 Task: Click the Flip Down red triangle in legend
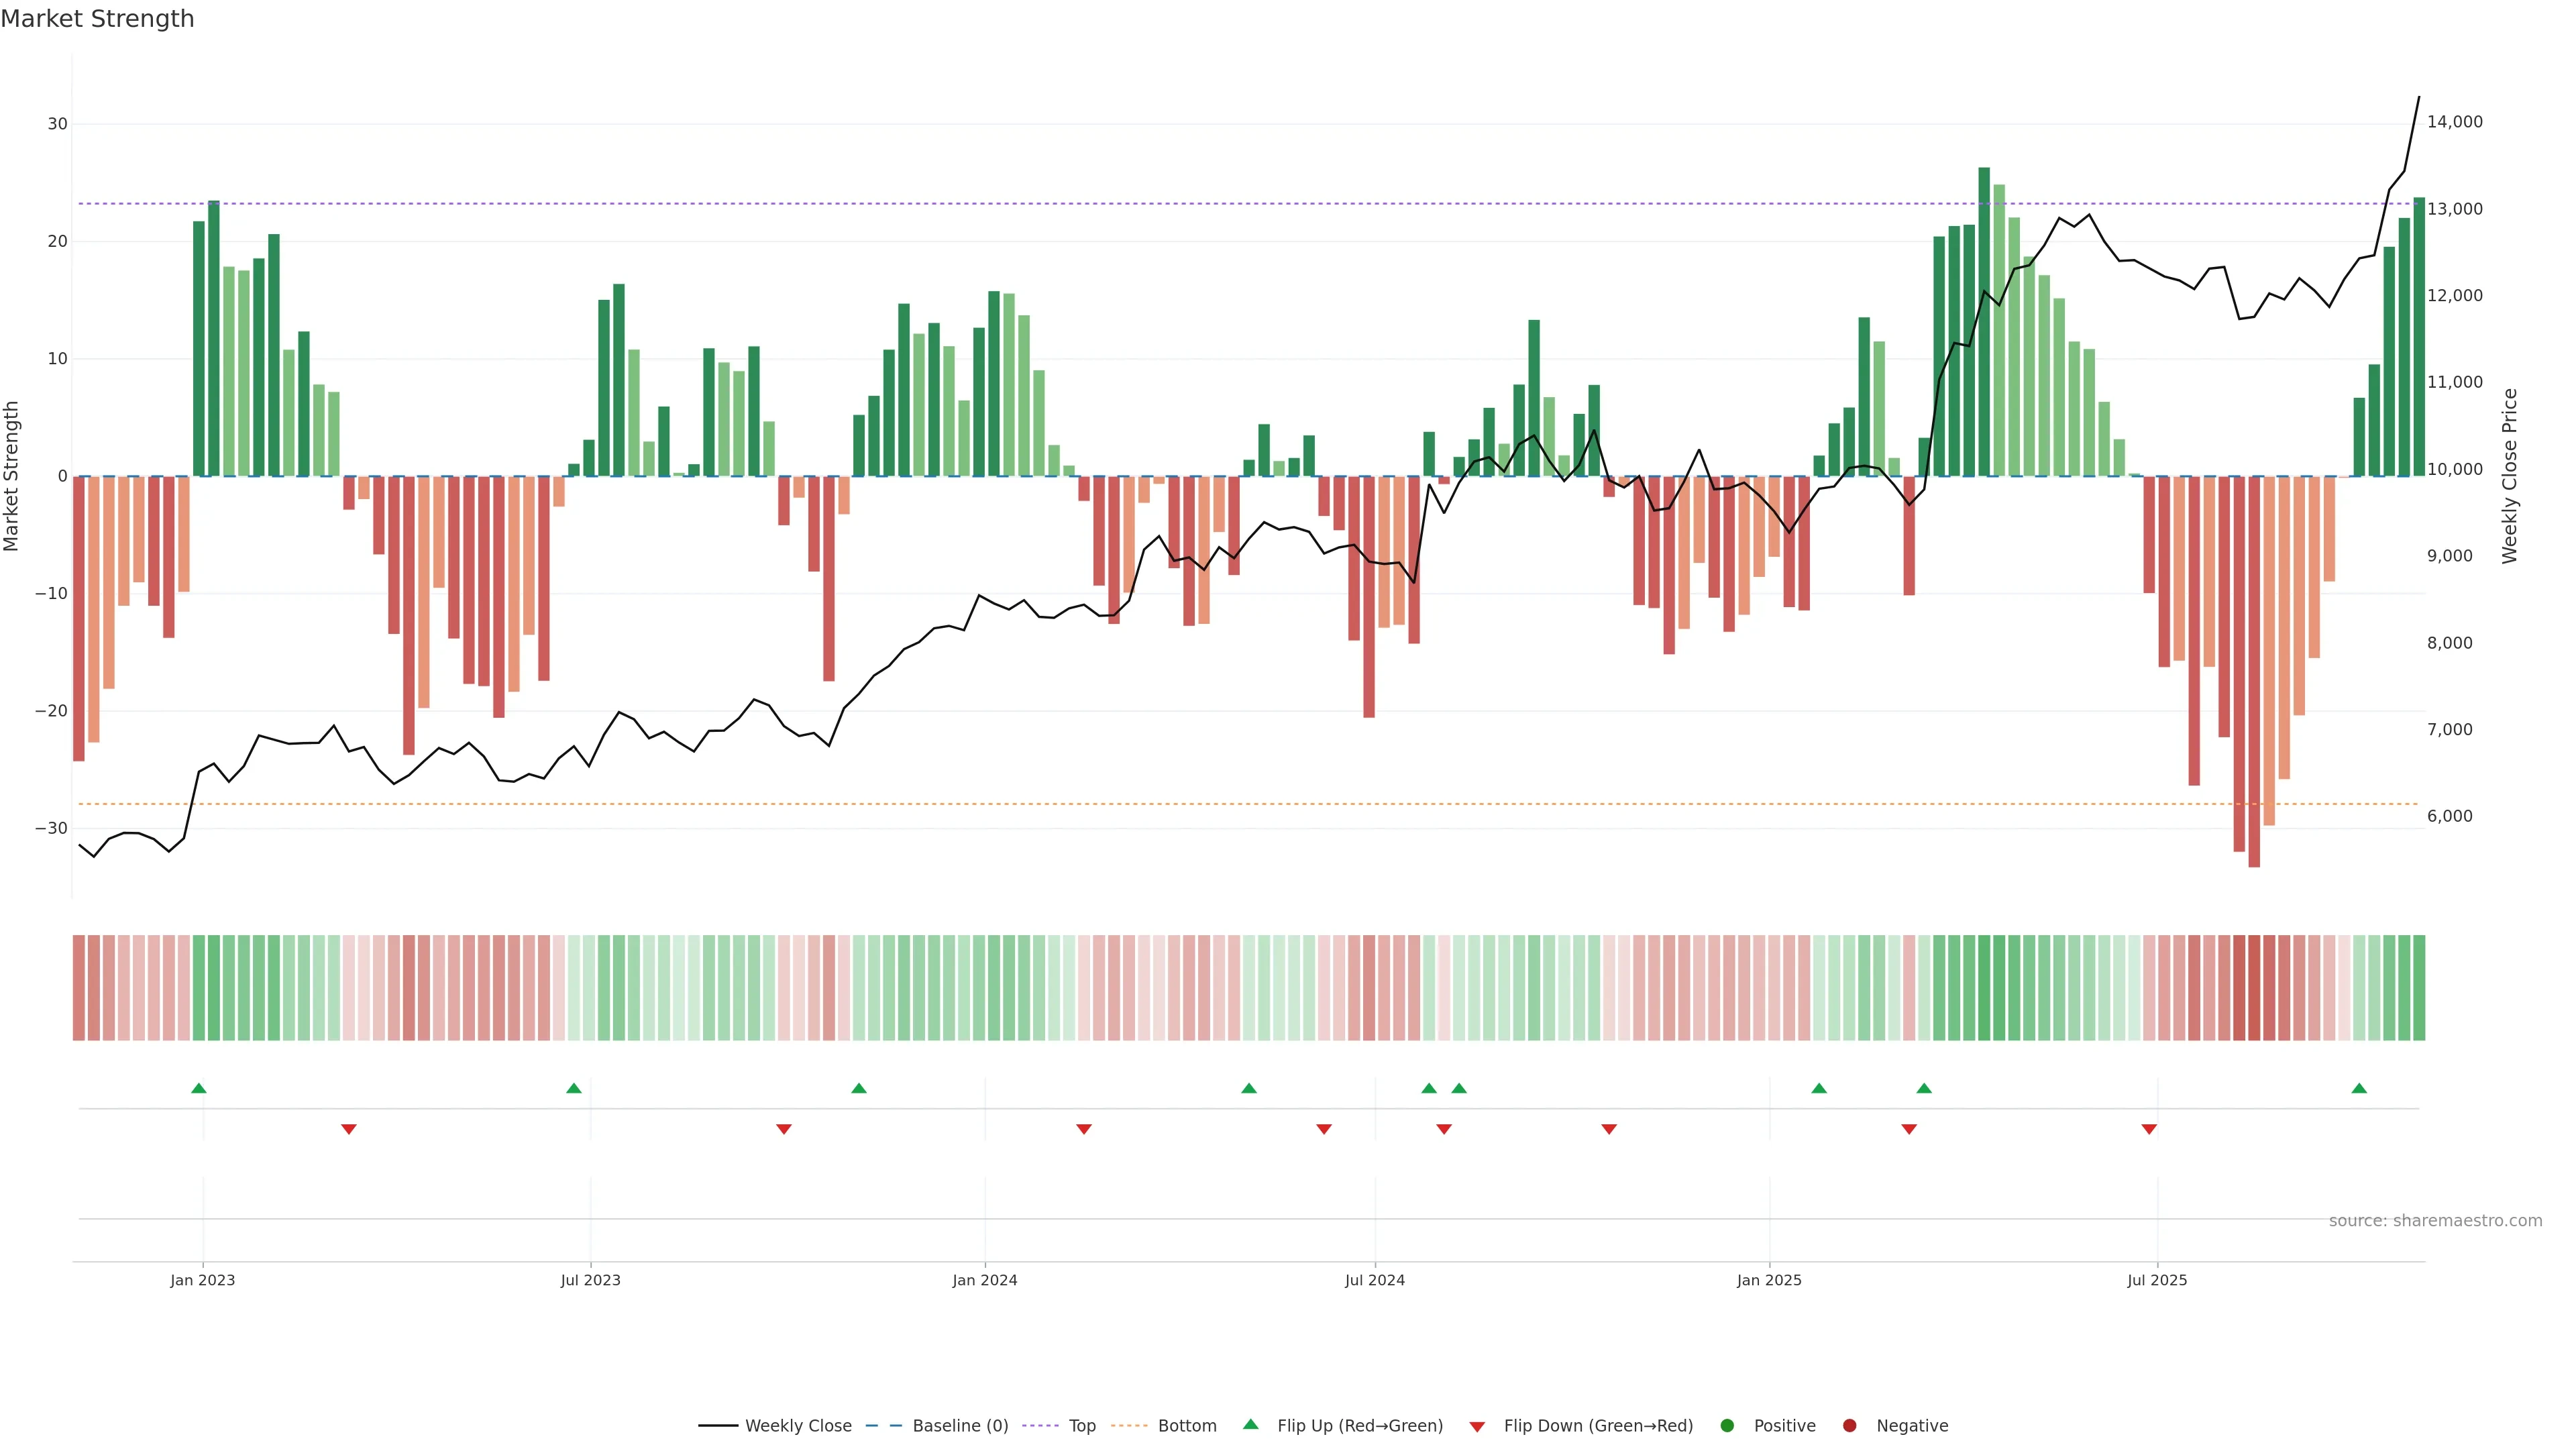(x=1477, y=1427)
